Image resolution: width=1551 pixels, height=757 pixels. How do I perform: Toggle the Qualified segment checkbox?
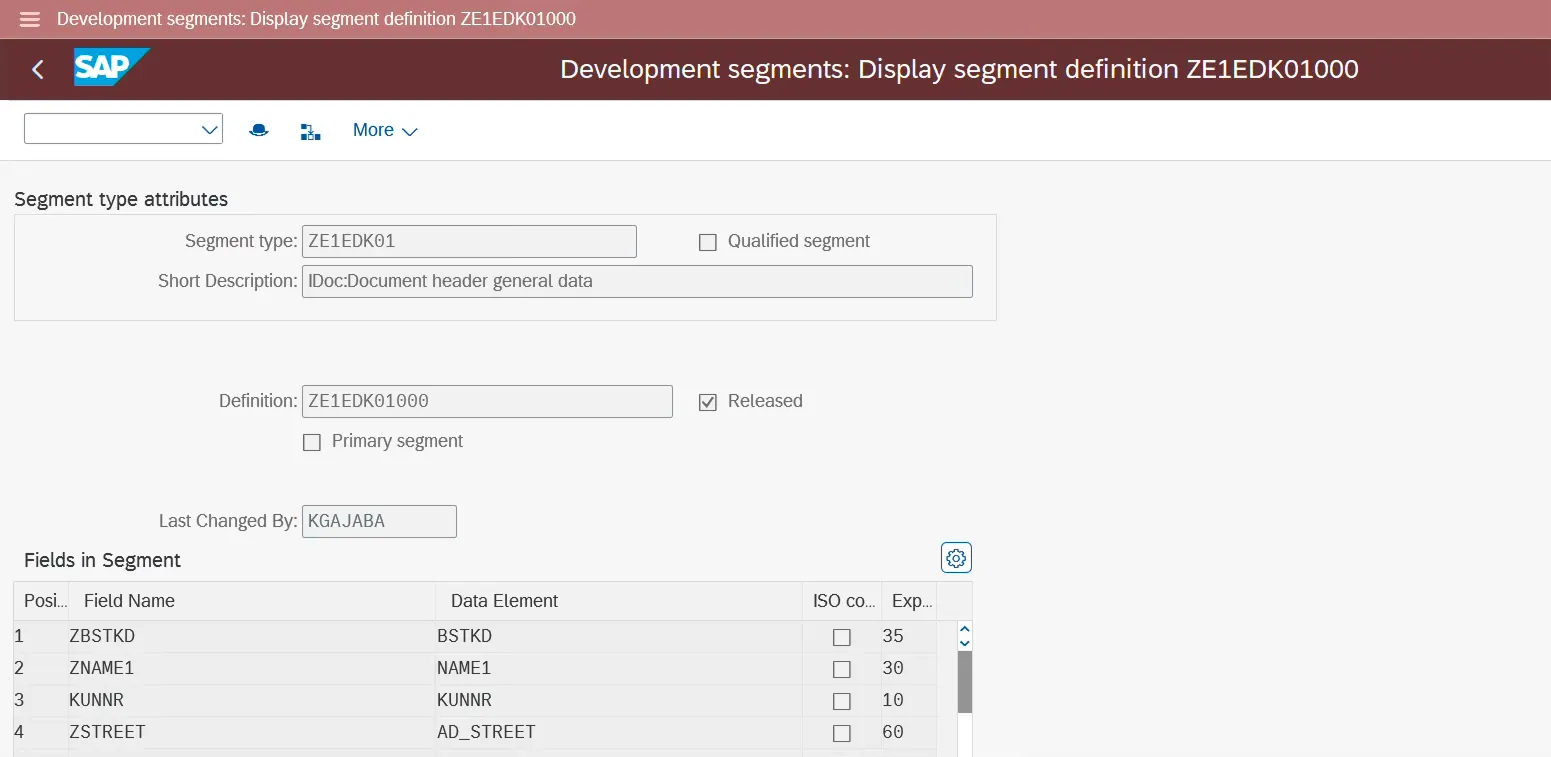click(x=708, y=242)
